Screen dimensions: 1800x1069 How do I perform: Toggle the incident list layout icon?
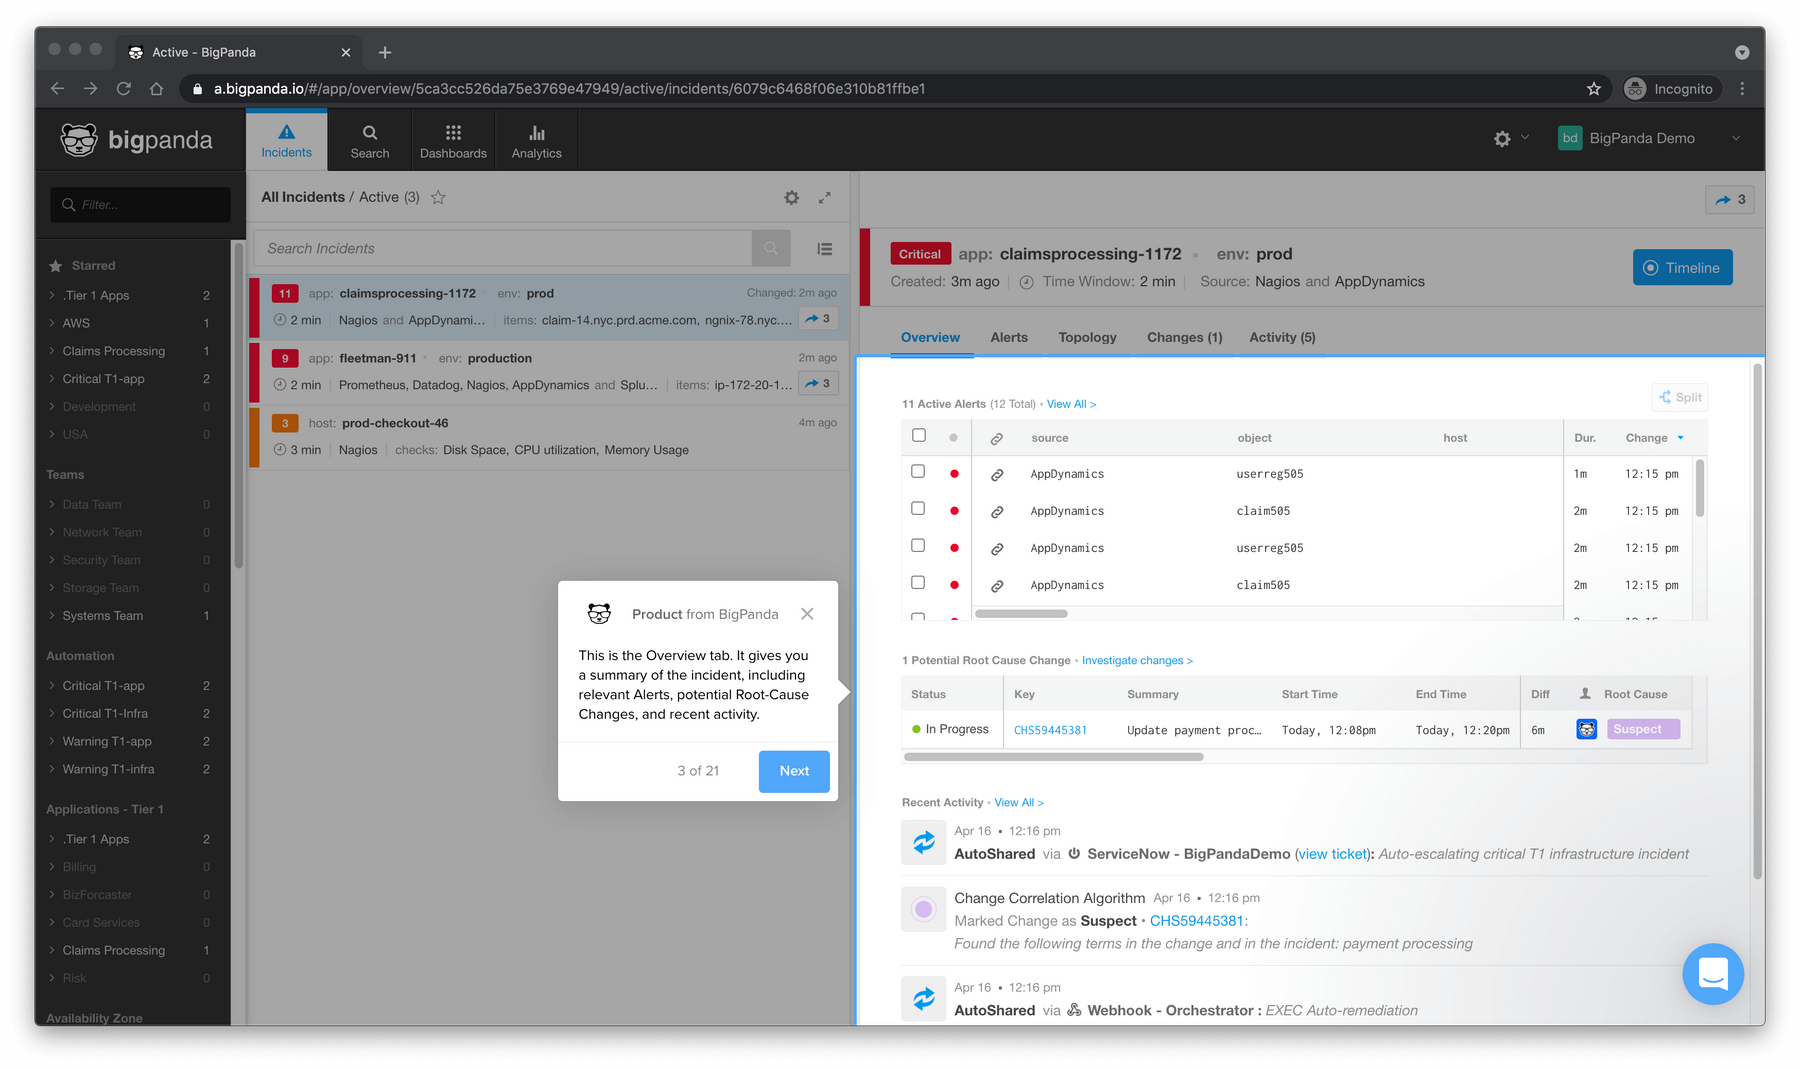825,249
